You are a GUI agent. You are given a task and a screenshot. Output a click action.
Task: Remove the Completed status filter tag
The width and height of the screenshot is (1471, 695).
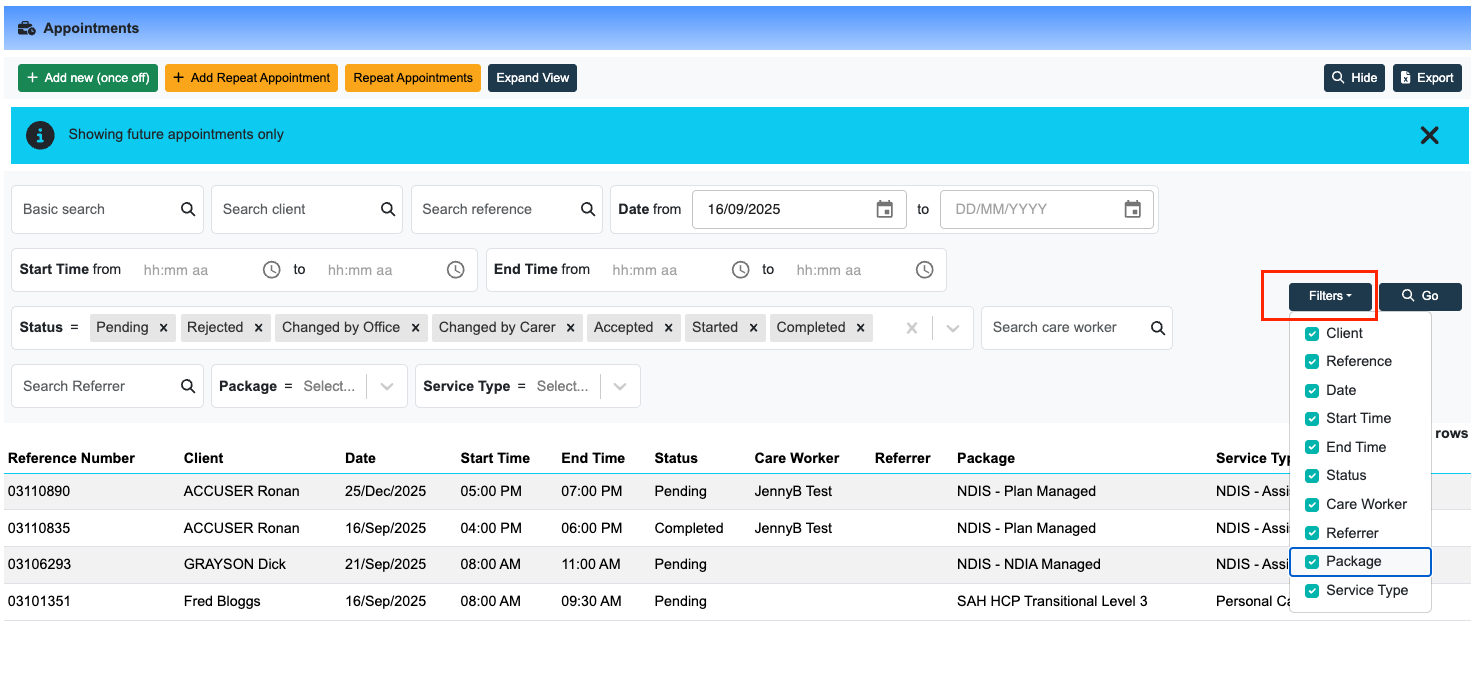(860, 328)
